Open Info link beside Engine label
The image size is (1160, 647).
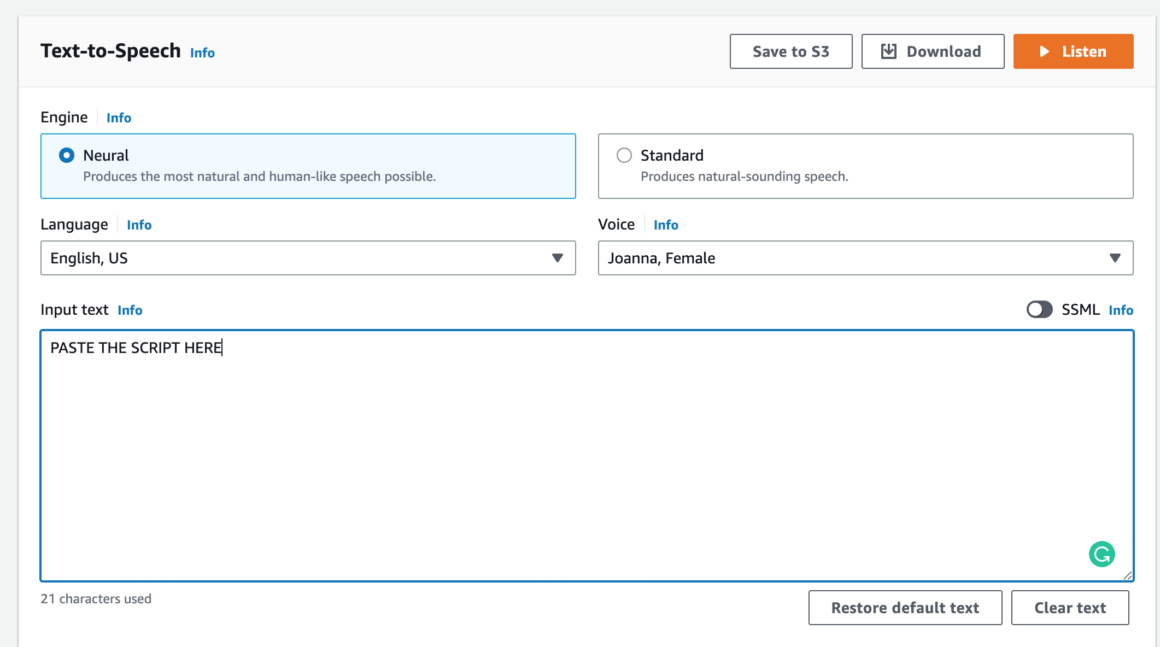[x=119, y=118]
